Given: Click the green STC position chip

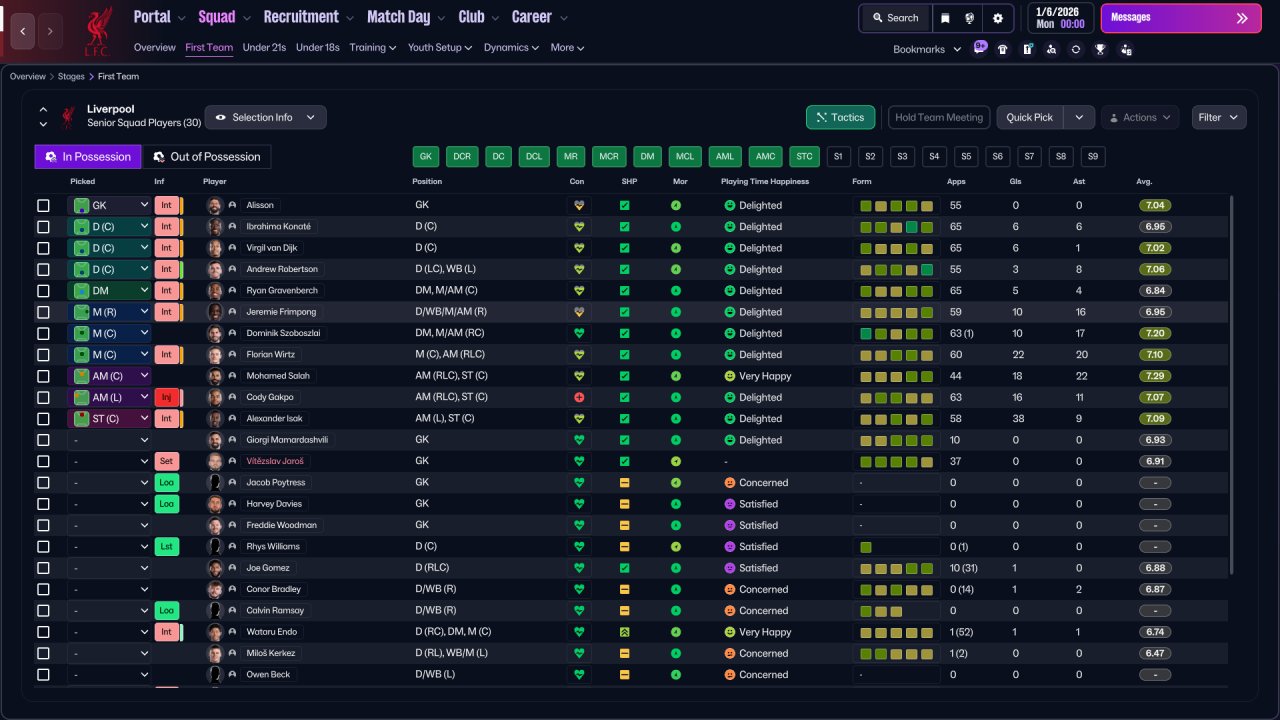Looking at the screenshot, I should [x=804, y=157].
